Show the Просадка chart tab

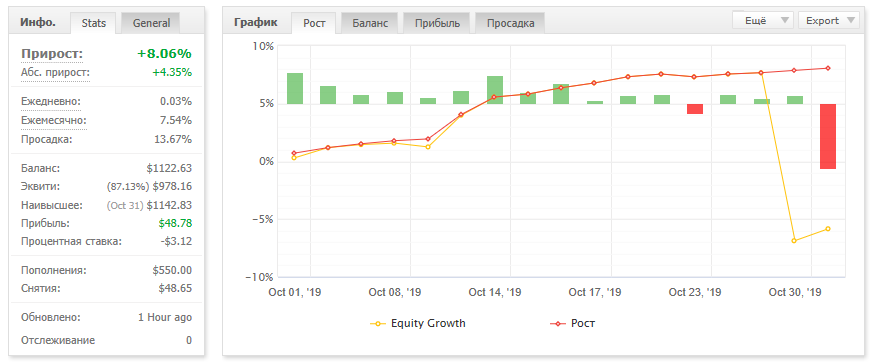[510, 23]
